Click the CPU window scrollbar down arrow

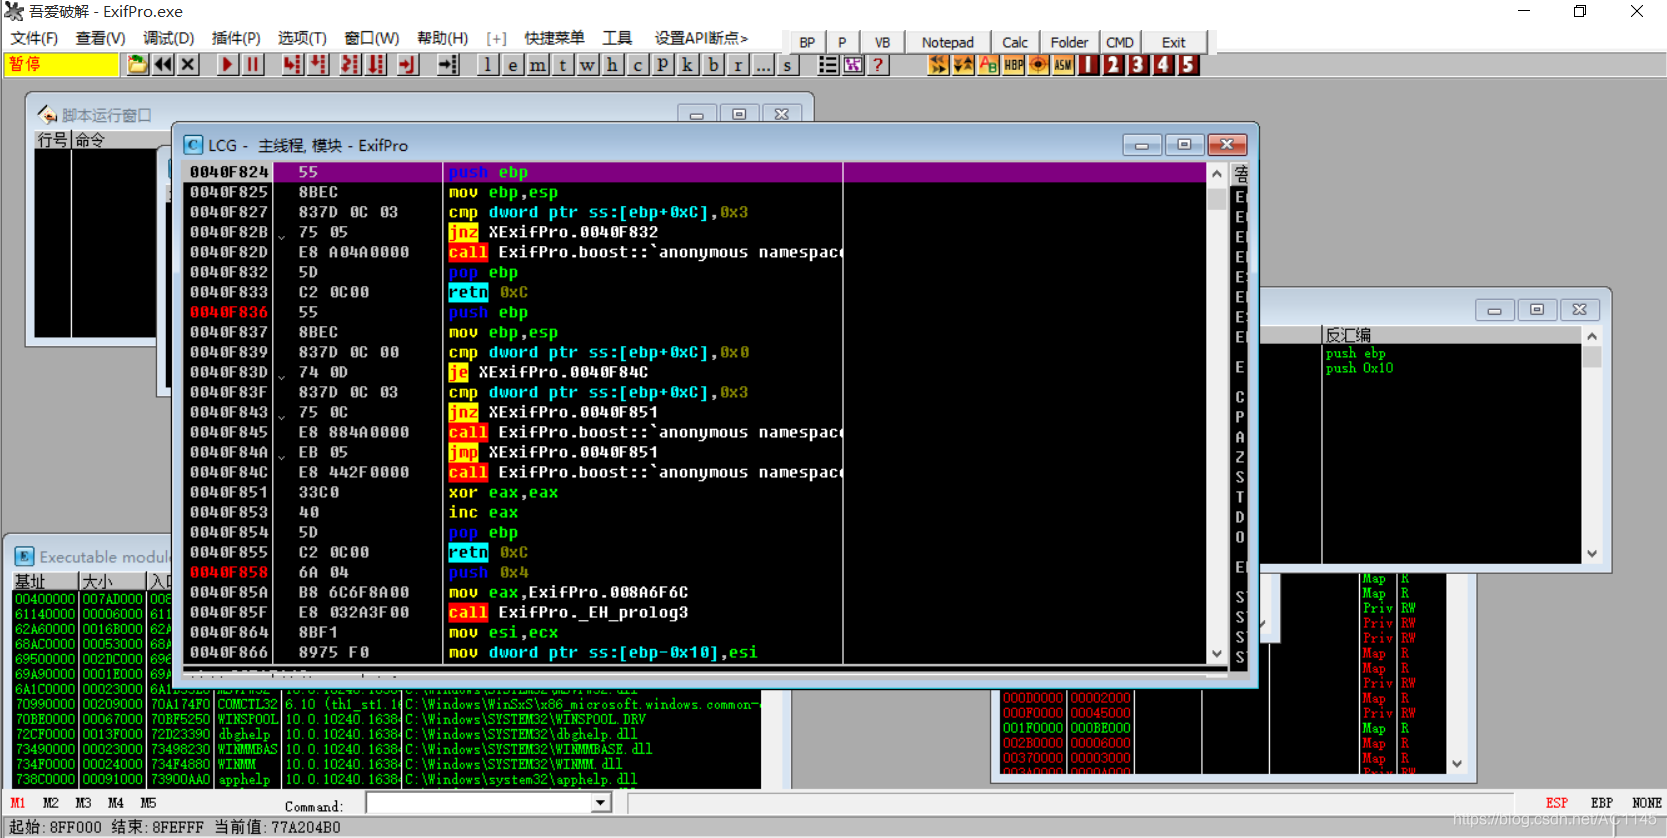pos(1217,654)
